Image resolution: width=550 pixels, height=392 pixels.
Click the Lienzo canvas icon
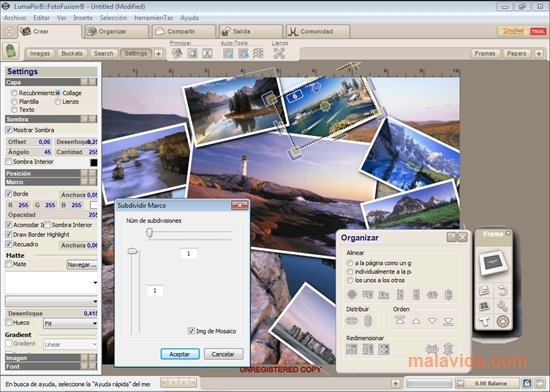(x=279, y=53)
